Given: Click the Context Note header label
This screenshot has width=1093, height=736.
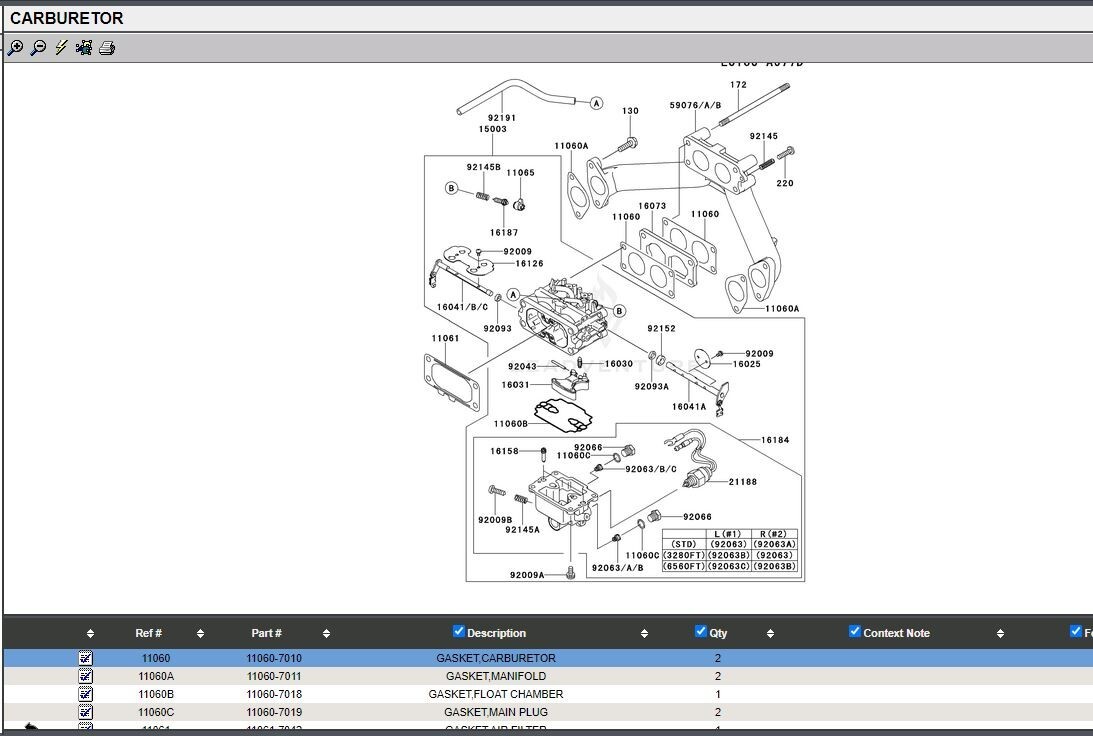Looking at the screenshot, I should click(896, 633).
